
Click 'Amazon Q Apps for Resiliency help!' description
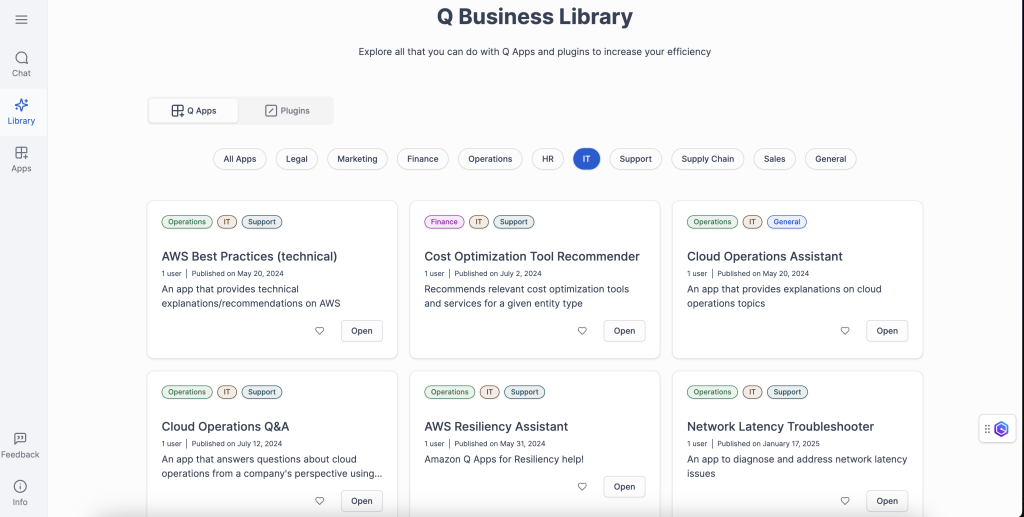pos(504,460)
